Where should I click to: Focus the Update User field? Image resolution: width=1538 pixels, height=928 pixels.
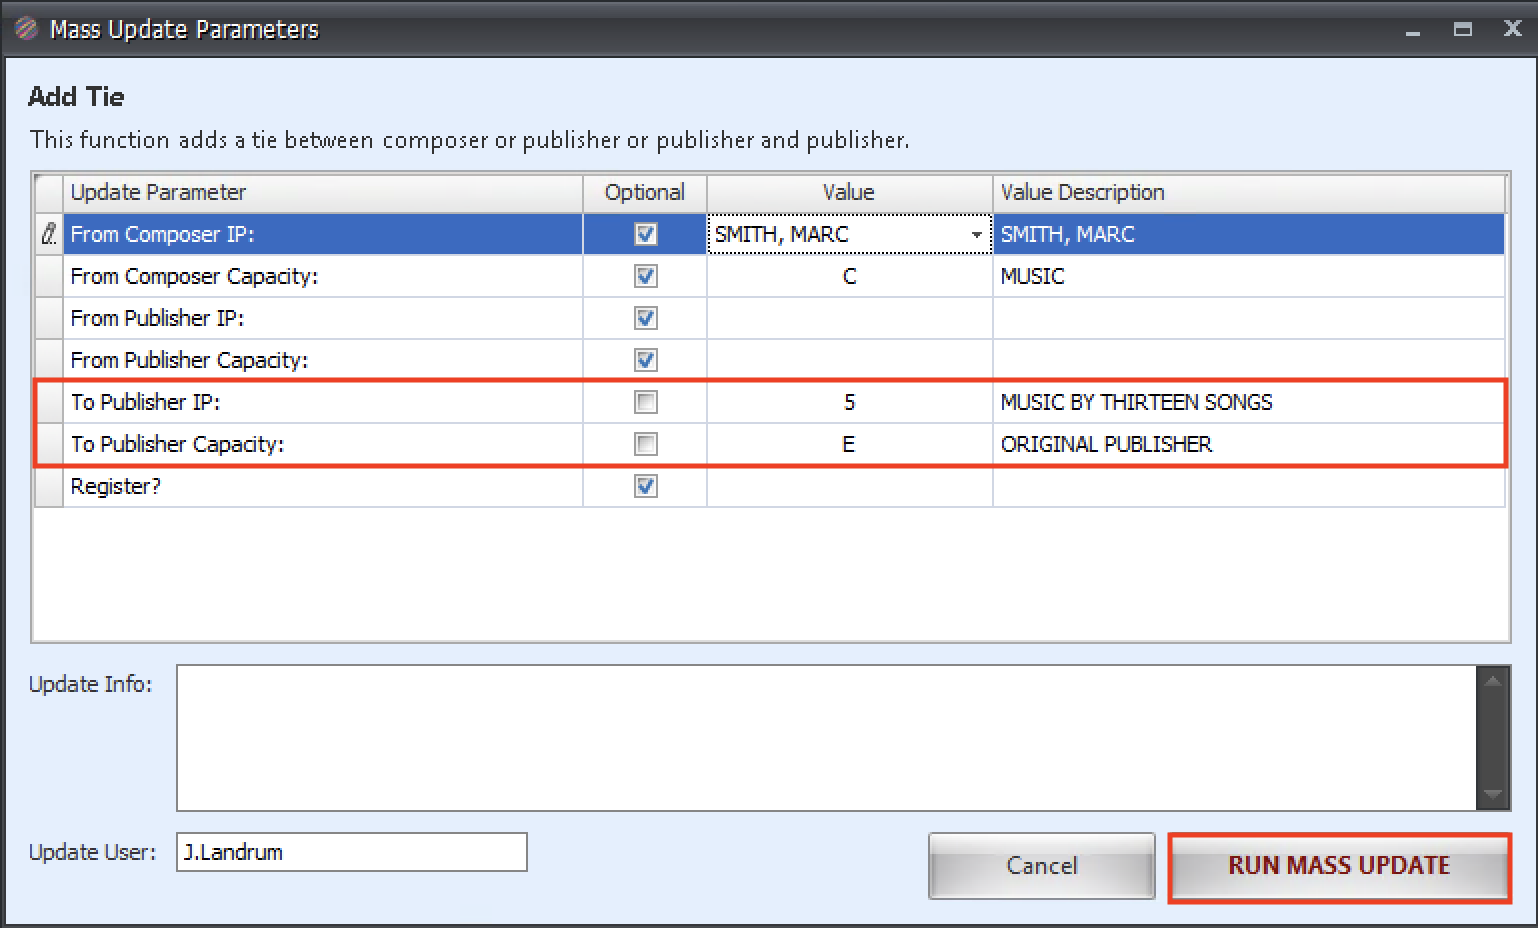coord(351,852)
